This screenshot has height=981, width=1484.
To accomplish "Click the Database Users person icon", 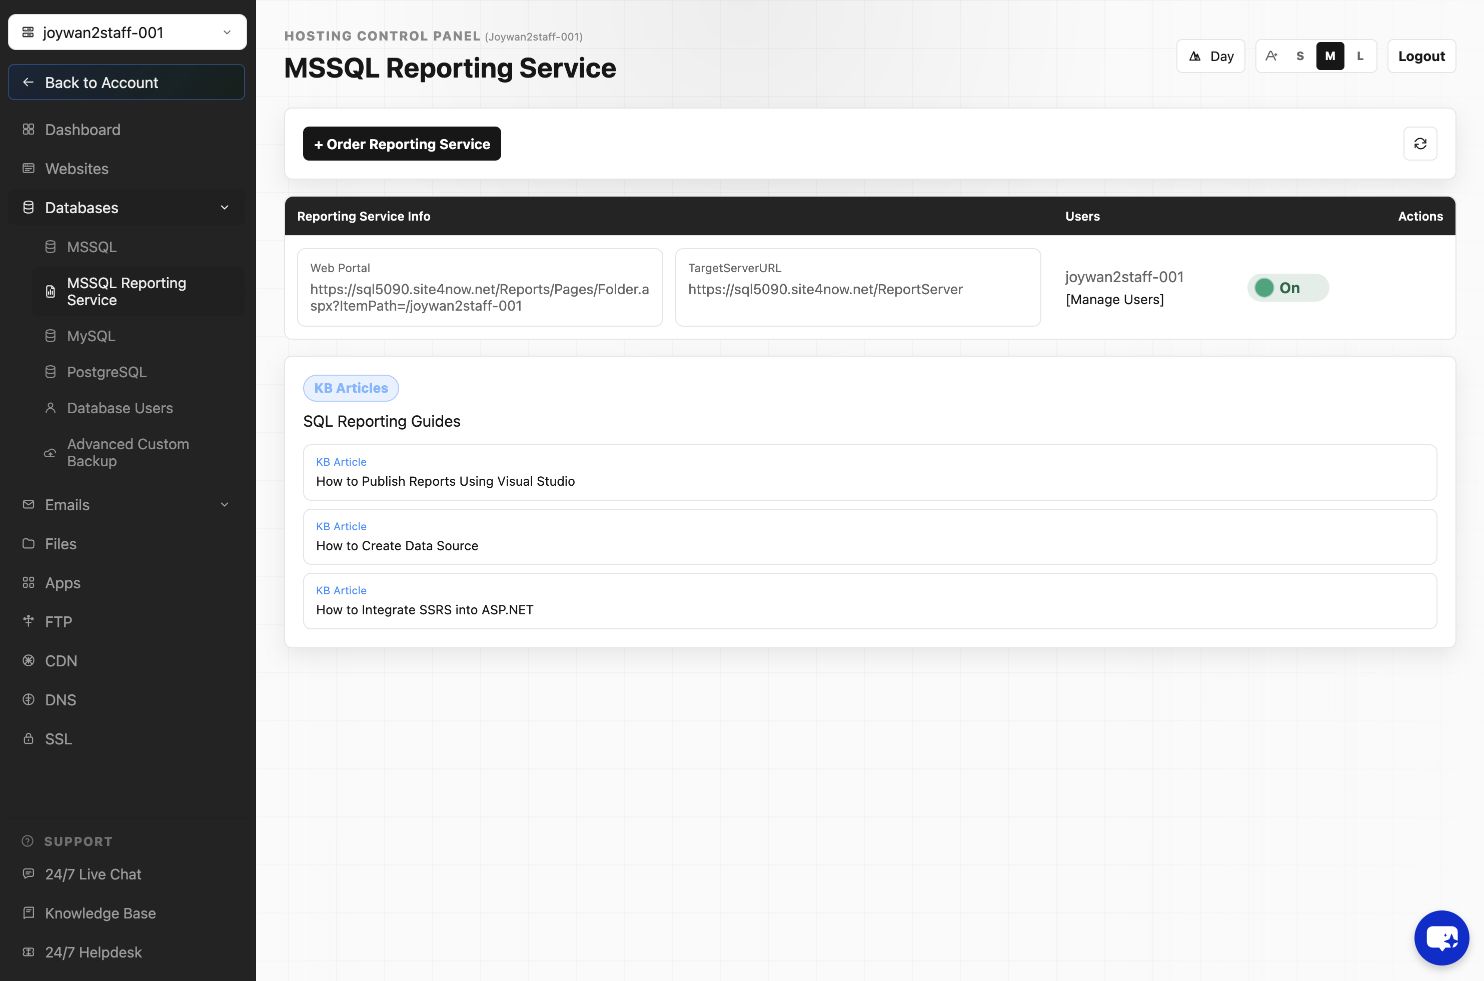I will click(x=50, y=408).
